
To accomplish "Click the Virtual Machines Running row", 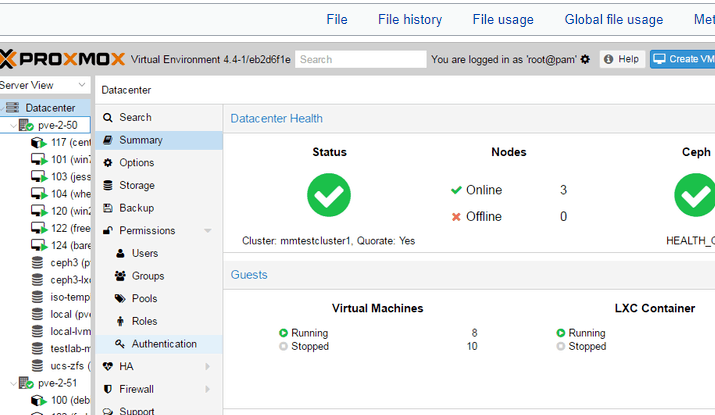I will [x=378, y=333].
